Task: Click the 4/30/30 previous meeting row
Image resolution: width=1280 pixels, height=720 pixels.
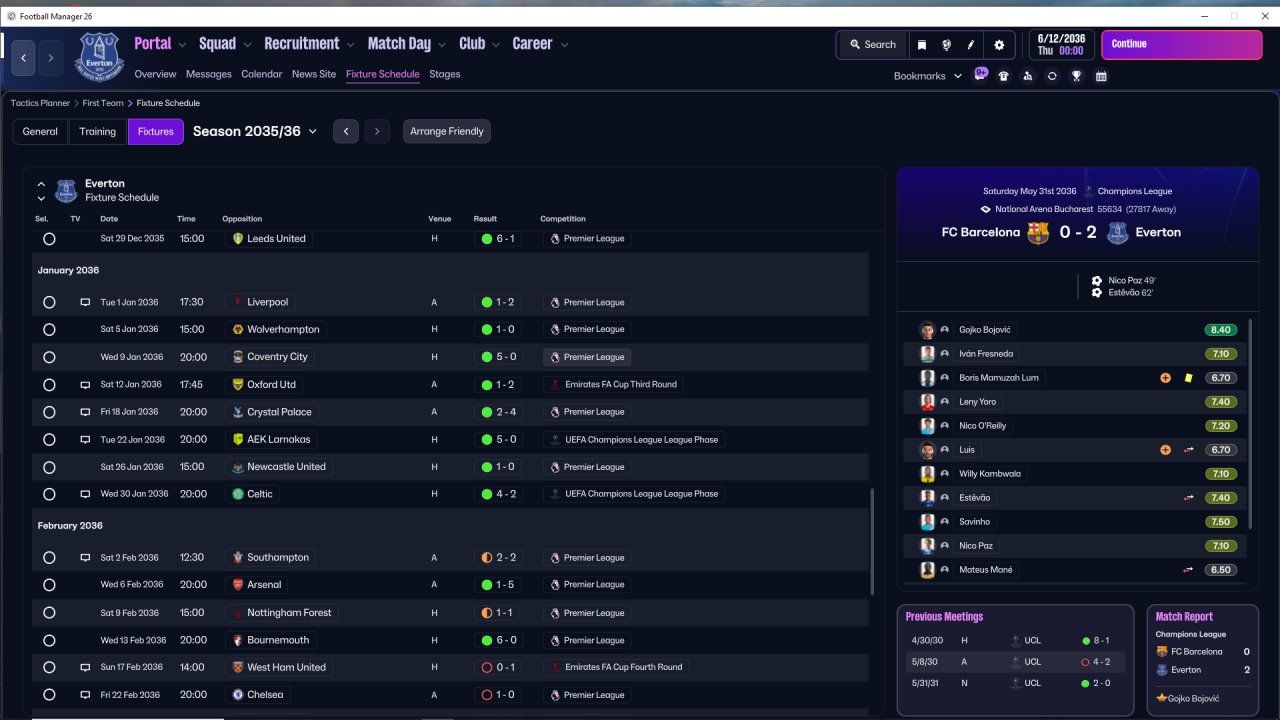Action: (x=1014, y=640)
